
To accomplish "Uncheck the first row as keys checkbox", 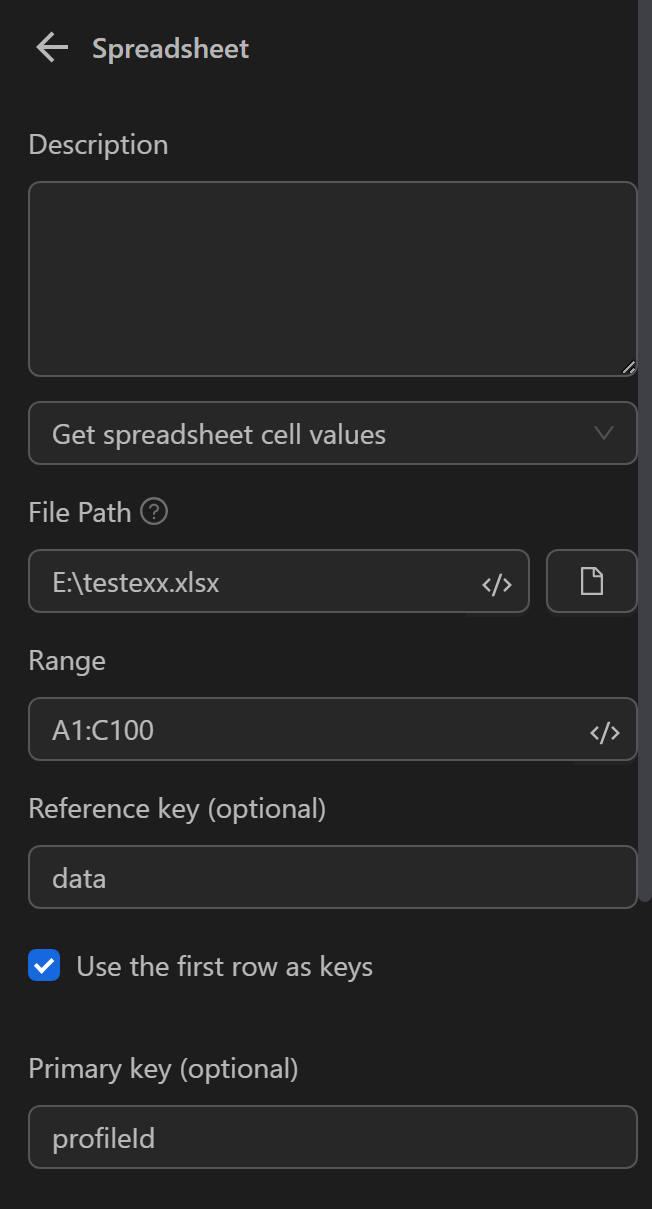I will [x=44, y=967].
